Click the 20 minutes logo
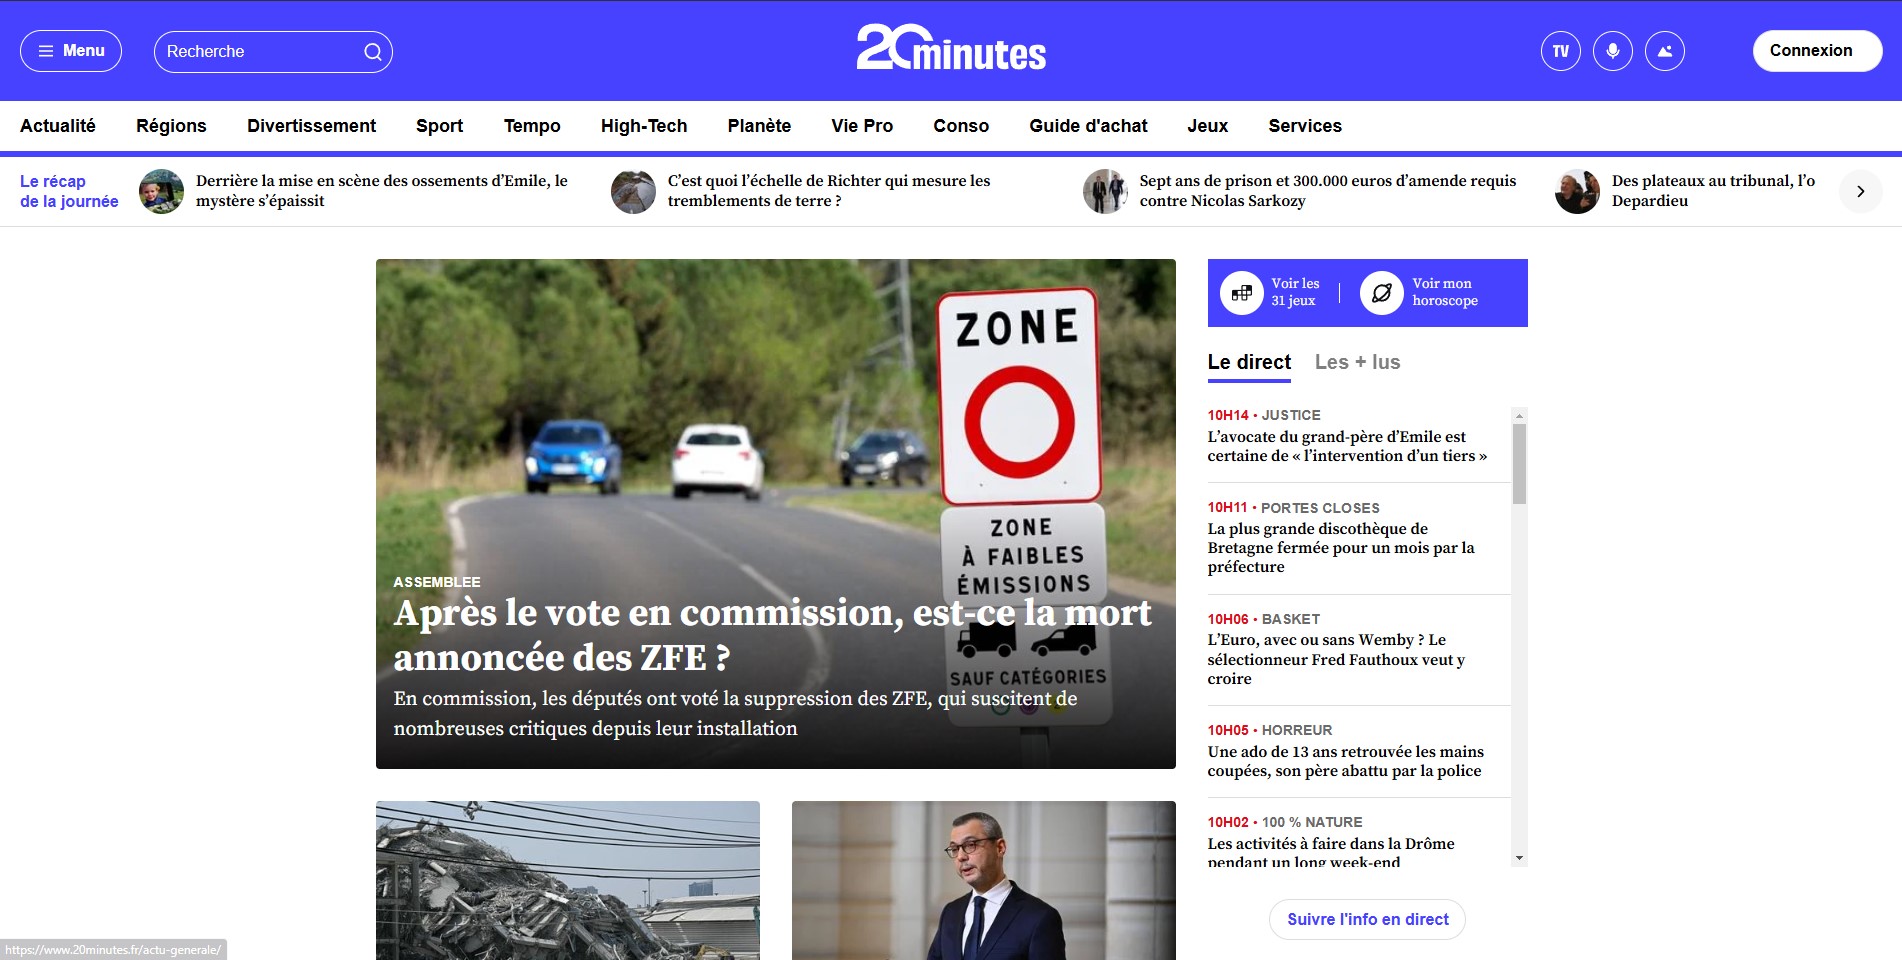 tap(951, 47)
